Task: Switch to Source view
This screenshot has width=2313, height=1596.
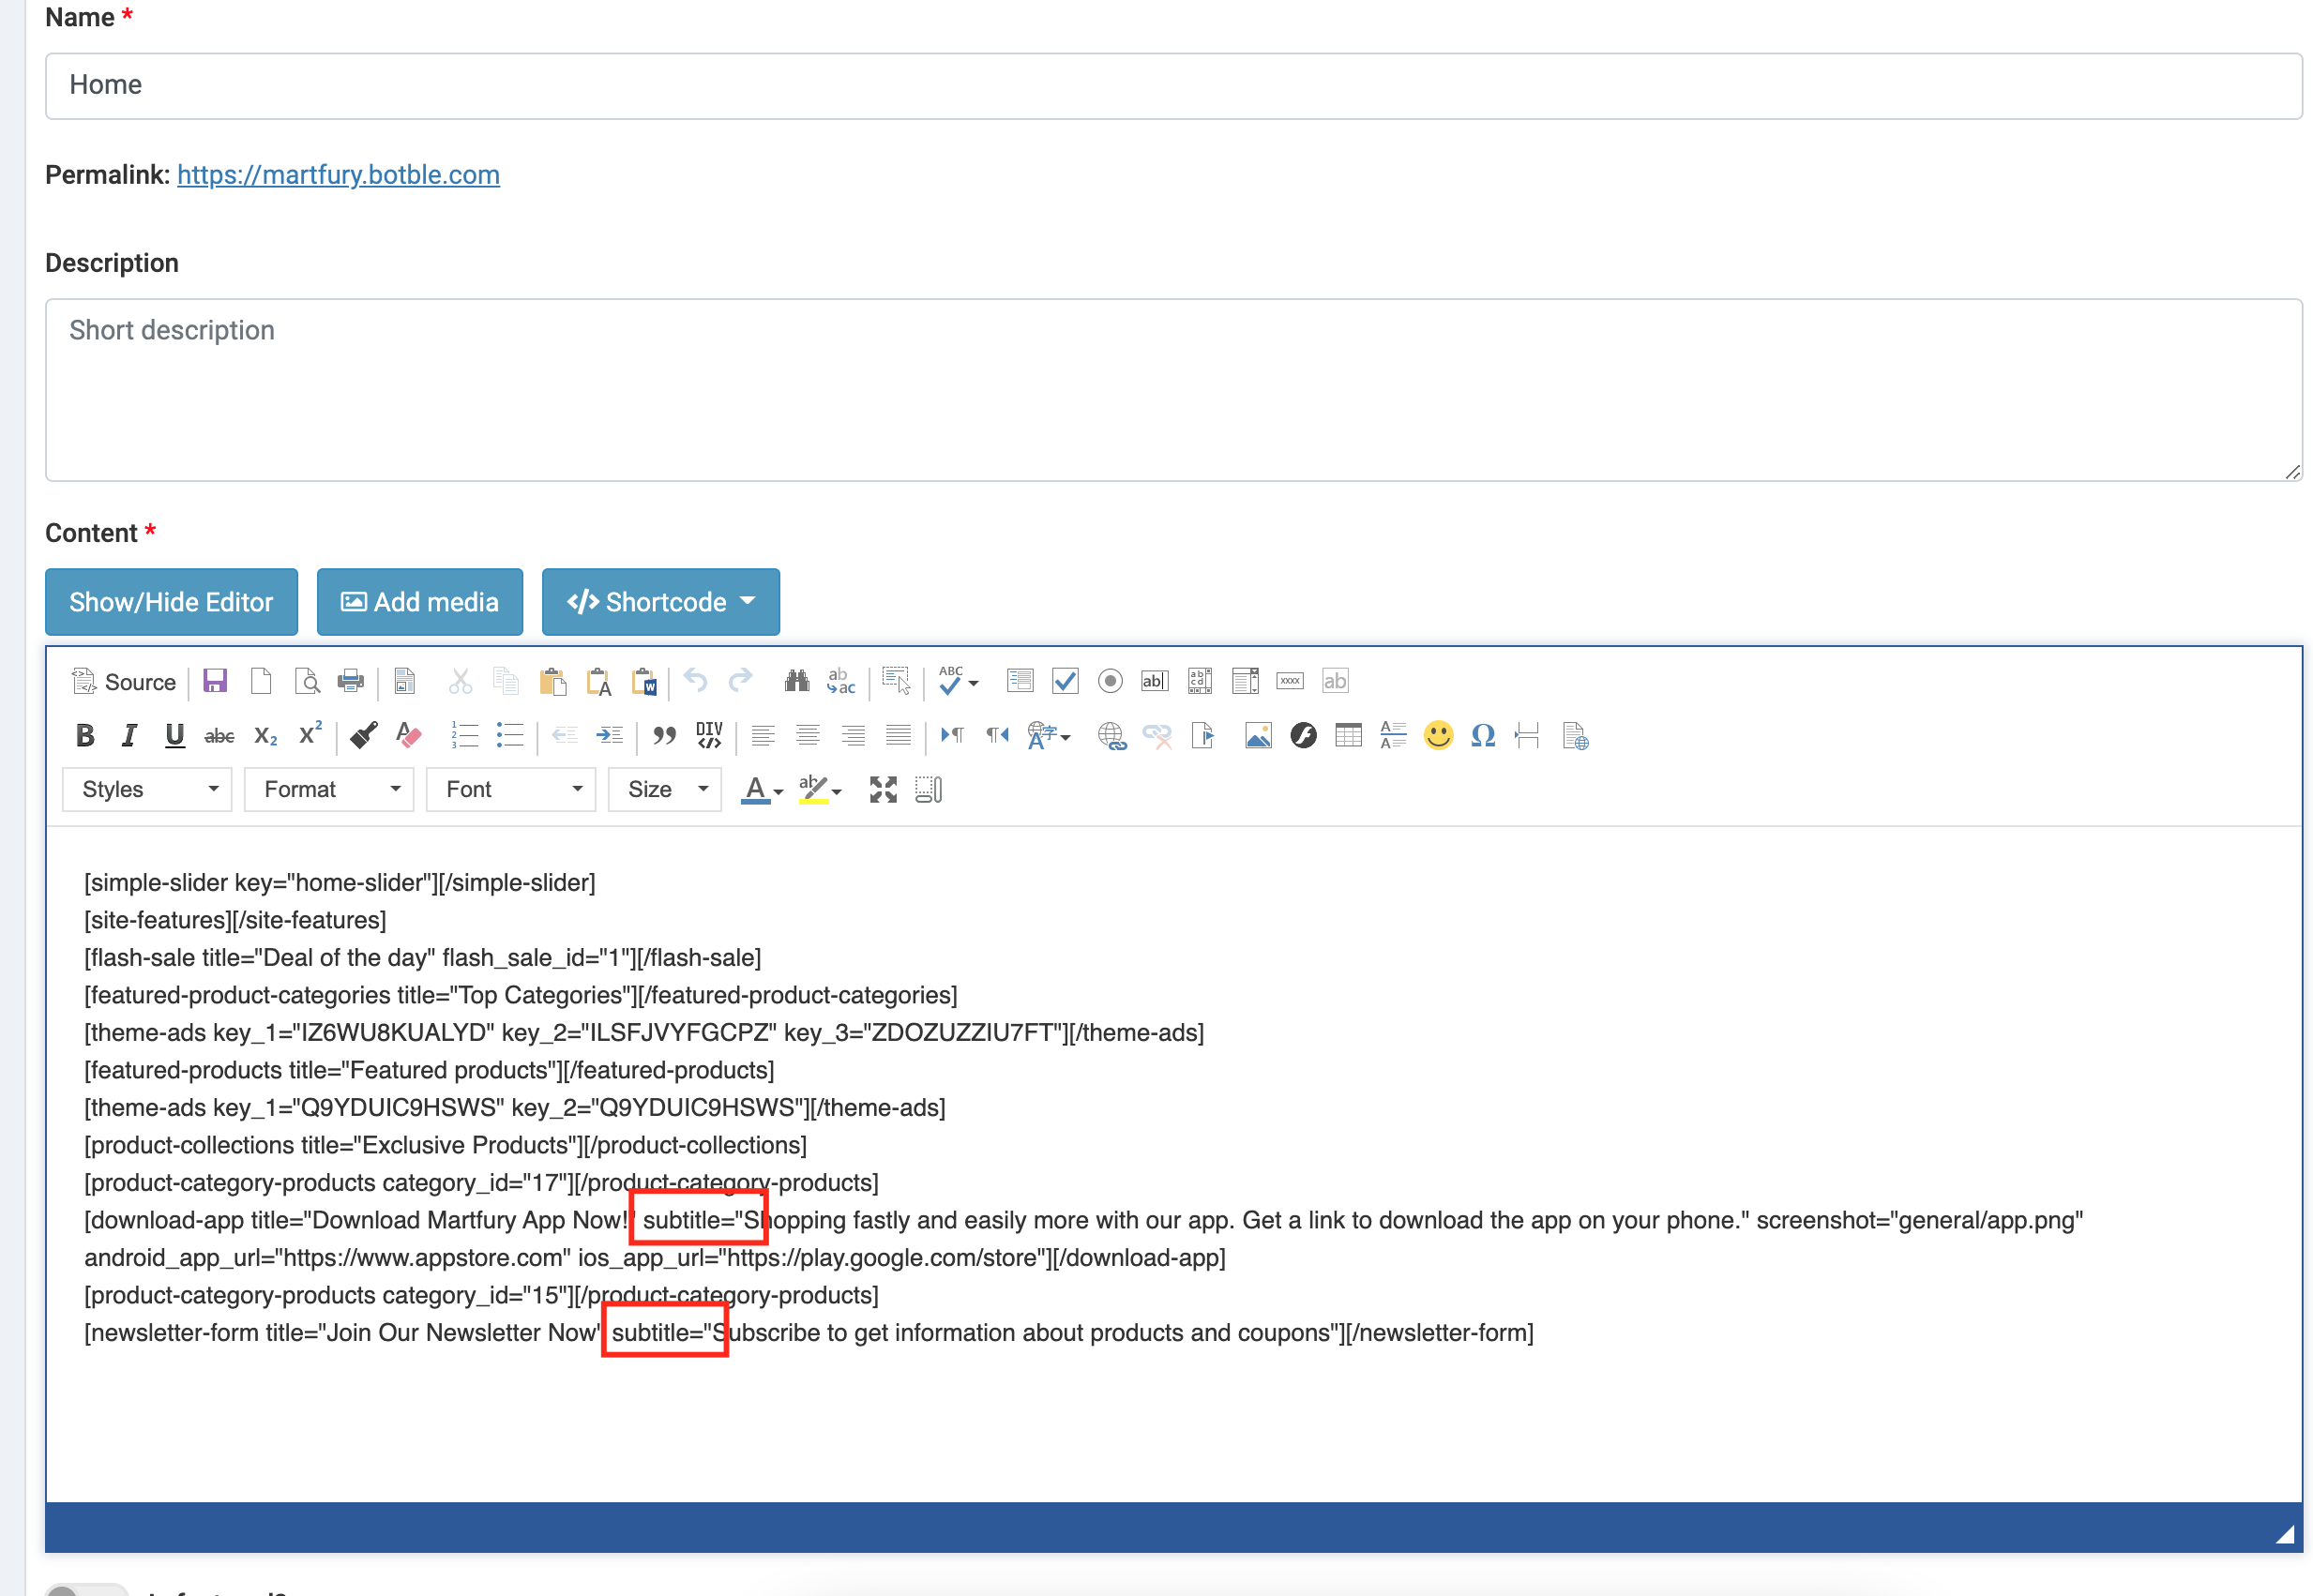Action: 124,682
